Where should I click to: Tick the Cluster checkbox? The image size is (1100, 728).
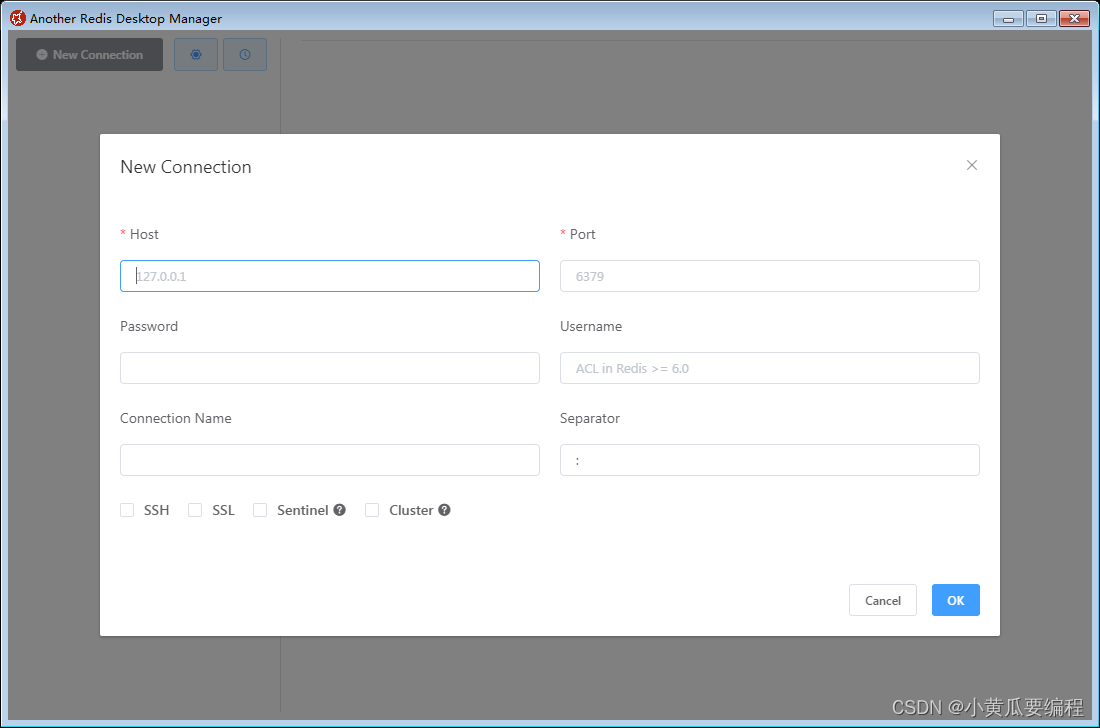[372, 510]
